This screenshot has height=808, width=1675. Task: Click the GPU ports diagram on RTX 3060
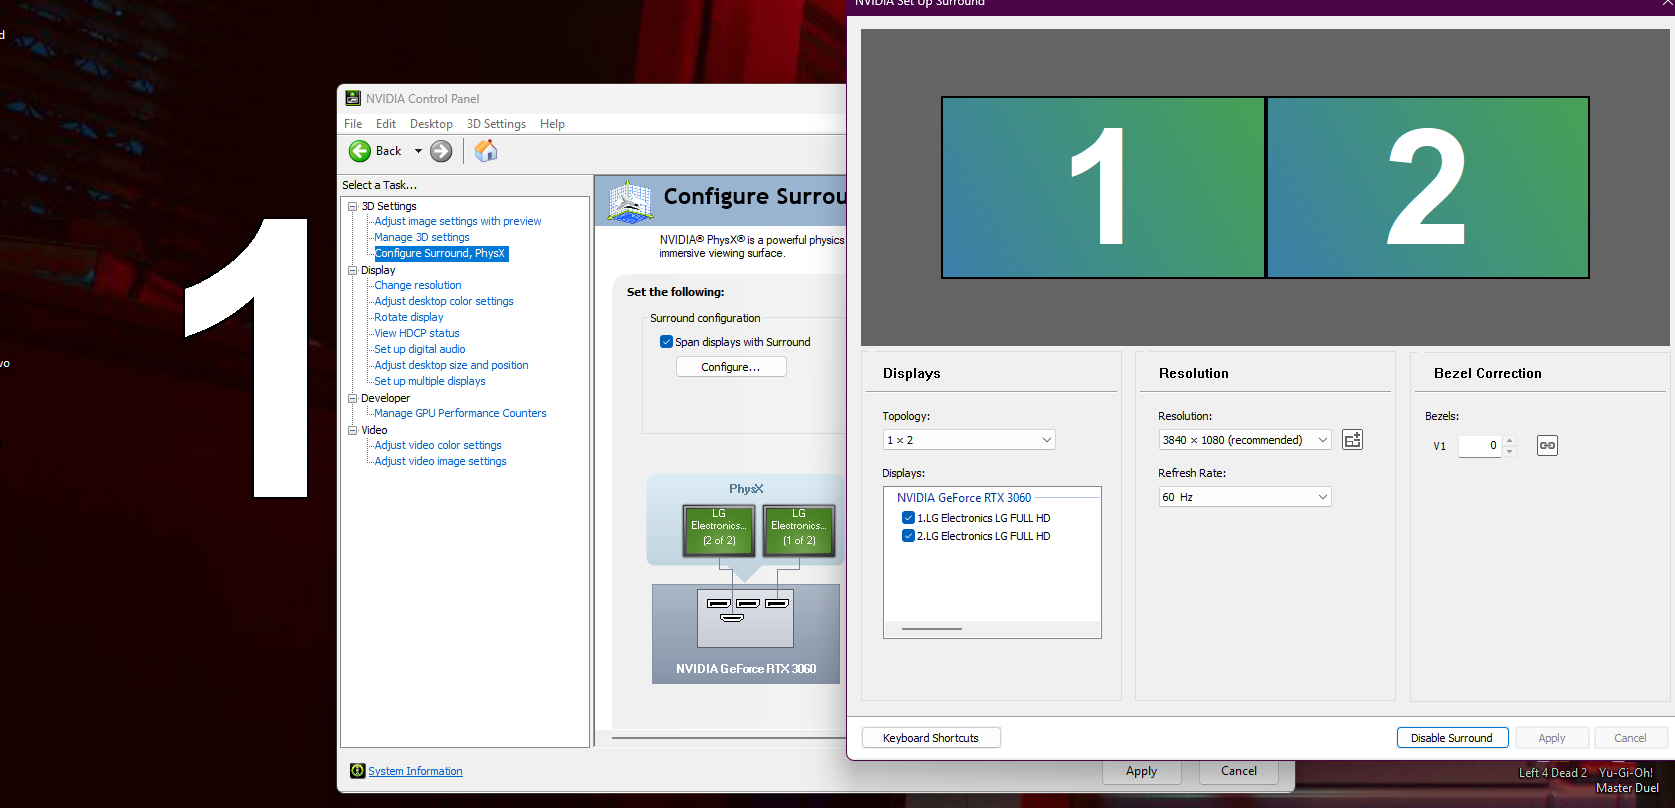pyautogui.click(x=745, y=618)
